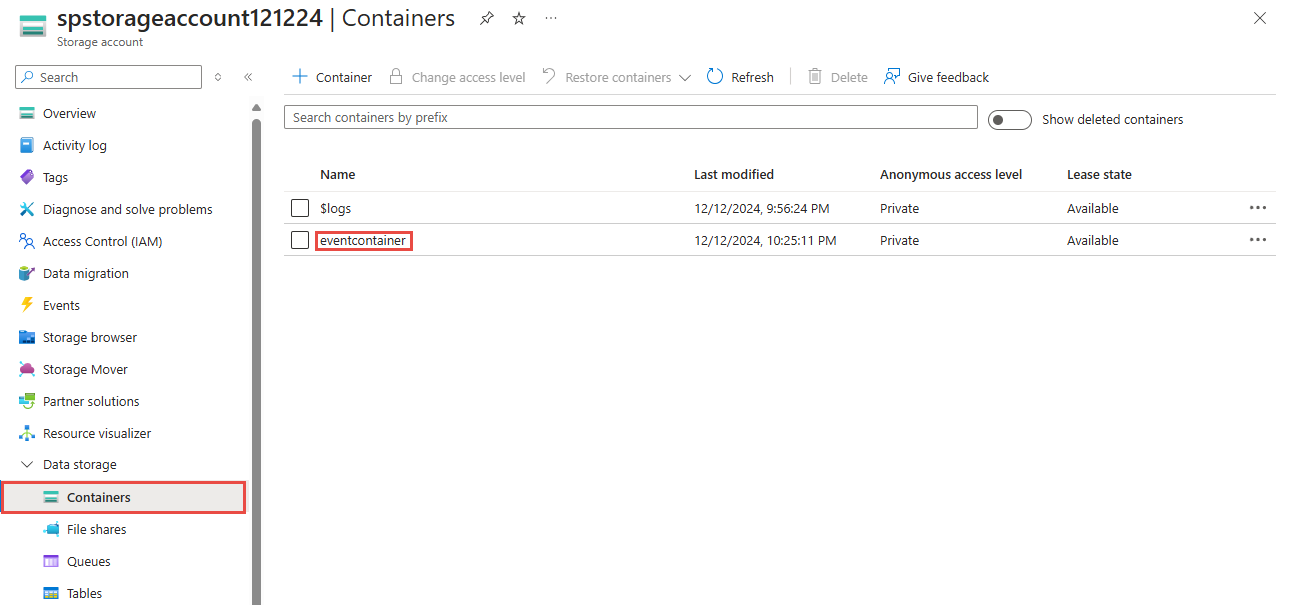Pin the Containers blade with the pin icon
Image resolution: width=1295 pixels, height=605 pixels.
(x=486, y=18)
